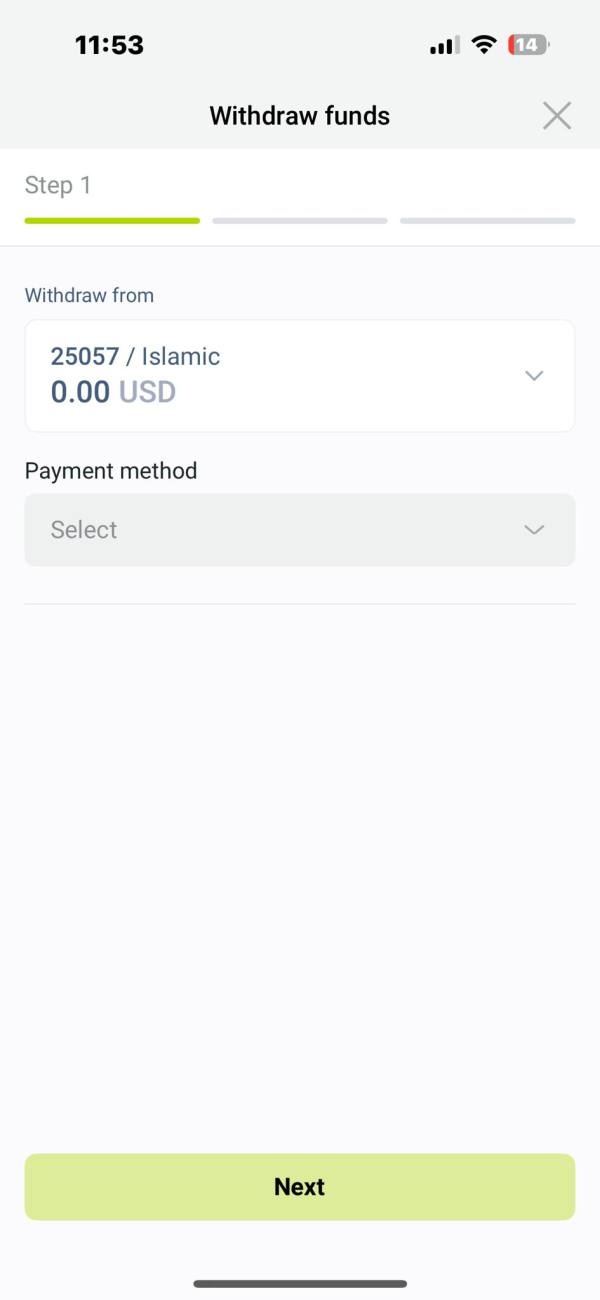The width and height of the screenshot is (600, 1300).
Task: Tap the green first step progress segment
Action: coord(112,220)
